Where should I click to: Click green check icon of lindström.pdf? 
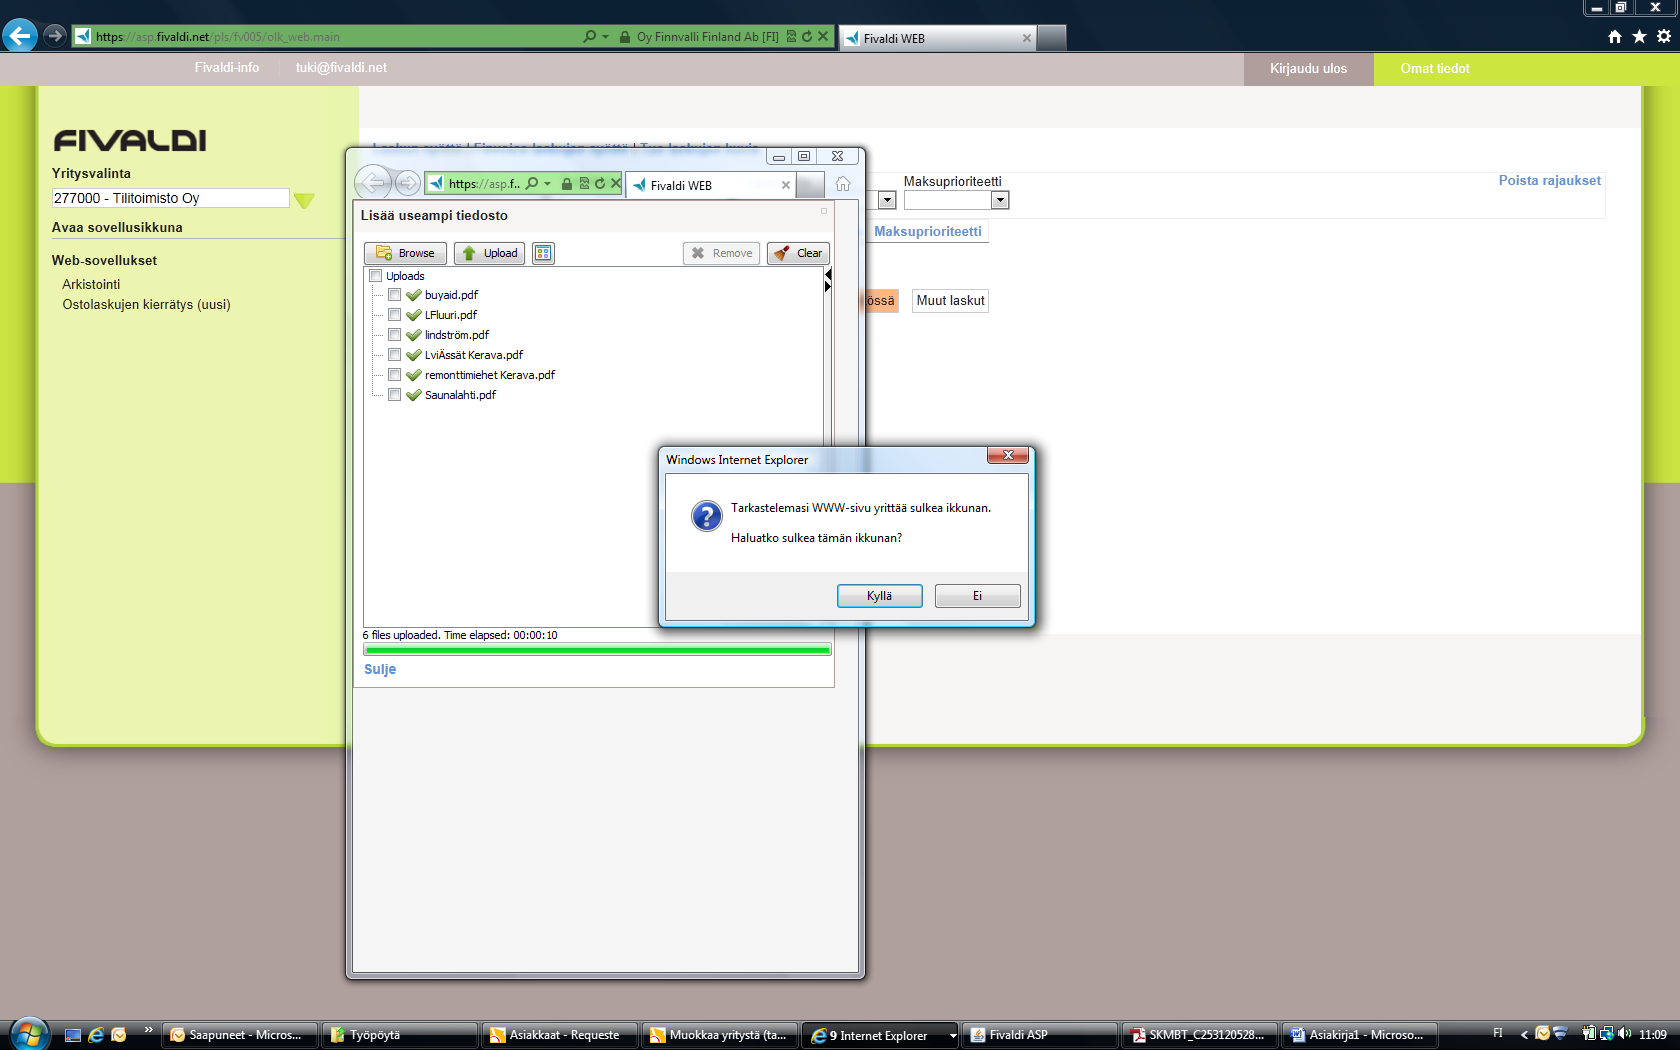pyautogui.click(x=413, y=335)
